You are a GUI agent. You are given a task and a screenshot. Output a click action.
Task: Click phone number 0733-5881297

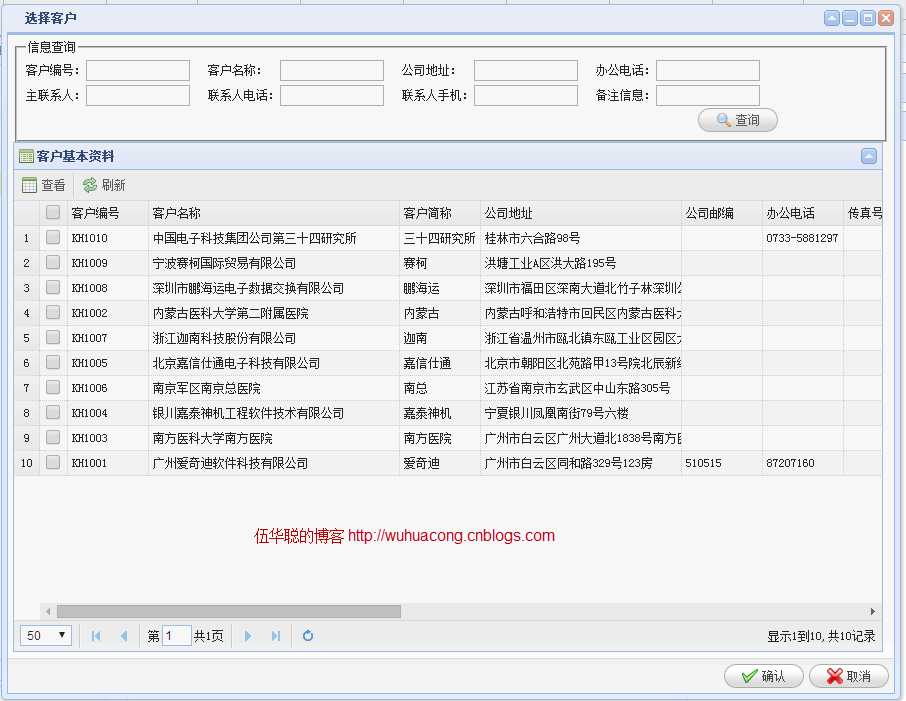(802, 238)
